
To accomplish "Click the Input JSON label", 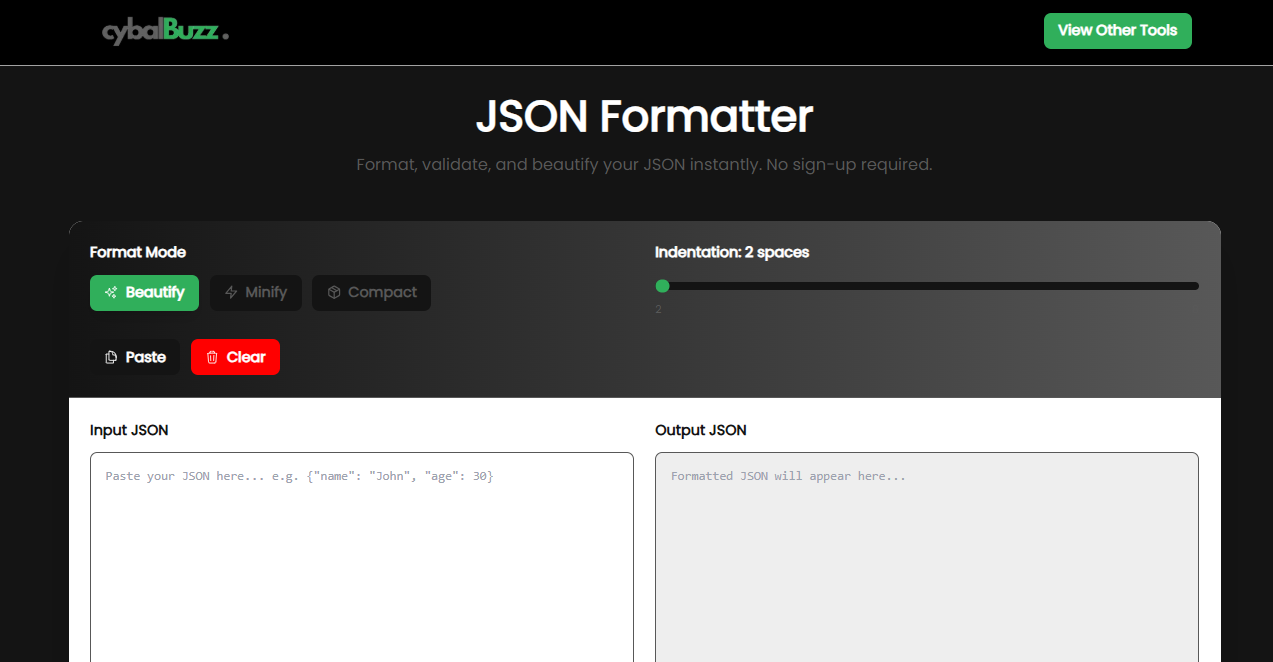I will [128, 430].
